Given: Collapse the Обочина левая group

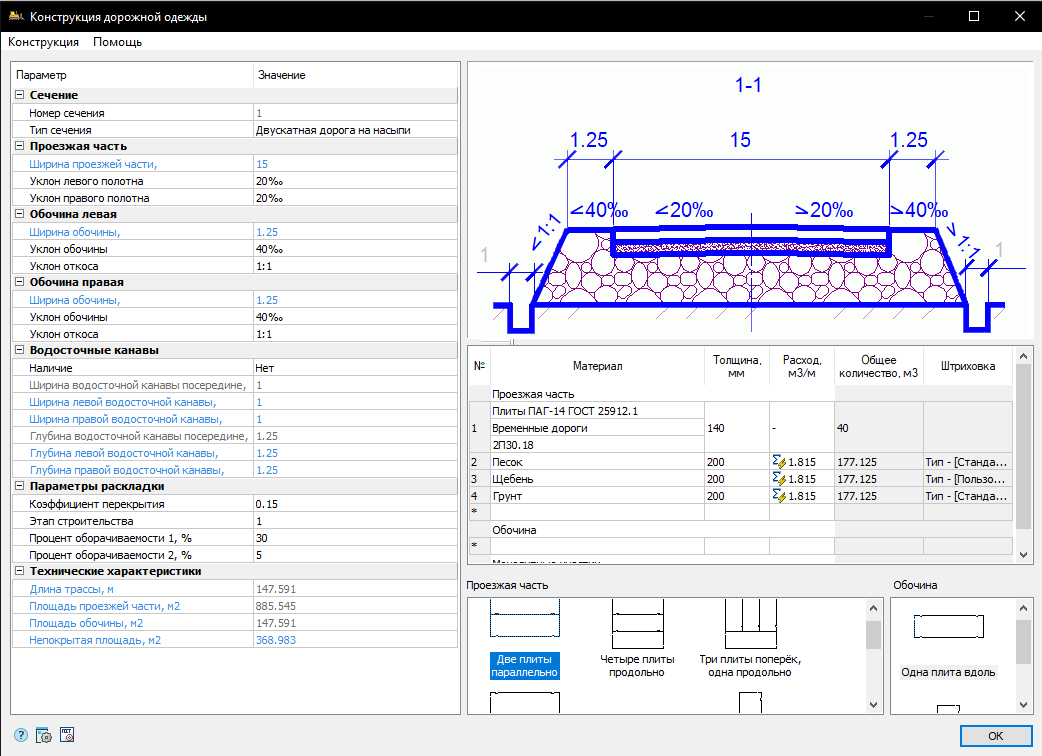Looking at the screenshot, I should [19, 214].
